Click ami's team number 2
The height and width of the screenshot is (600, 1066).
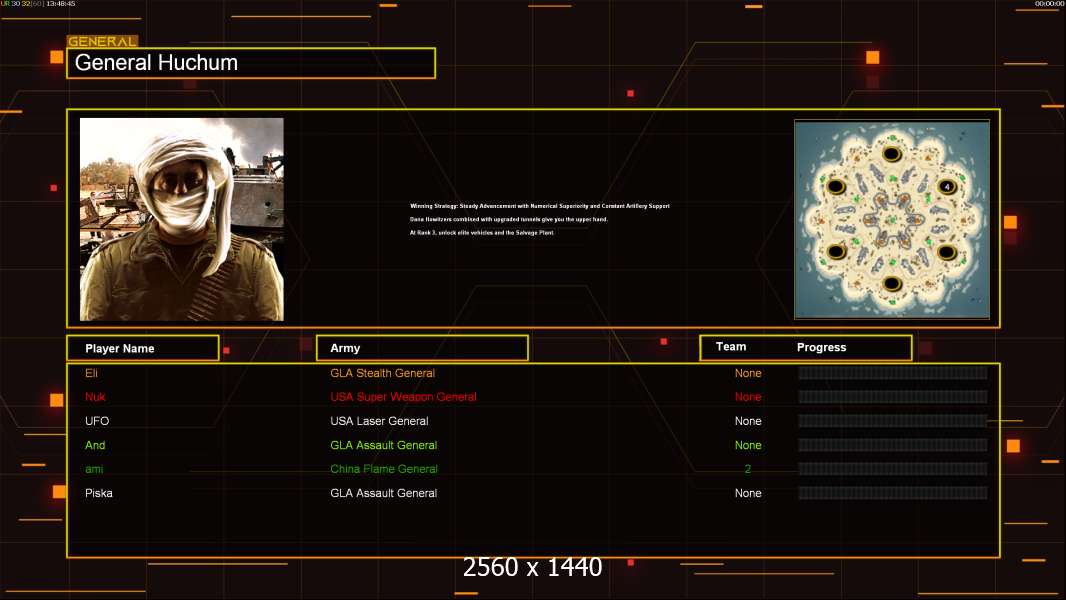click(748, 469)
